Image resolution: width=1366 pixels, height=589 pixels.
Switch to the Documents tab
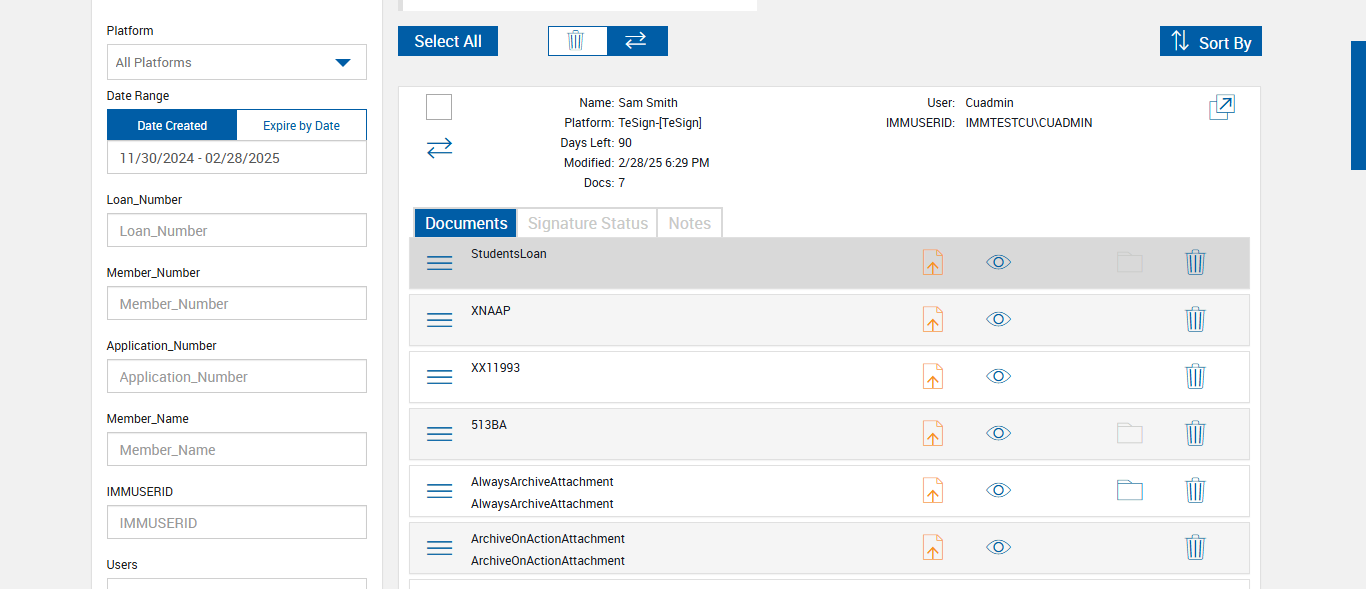coord(466,223)
